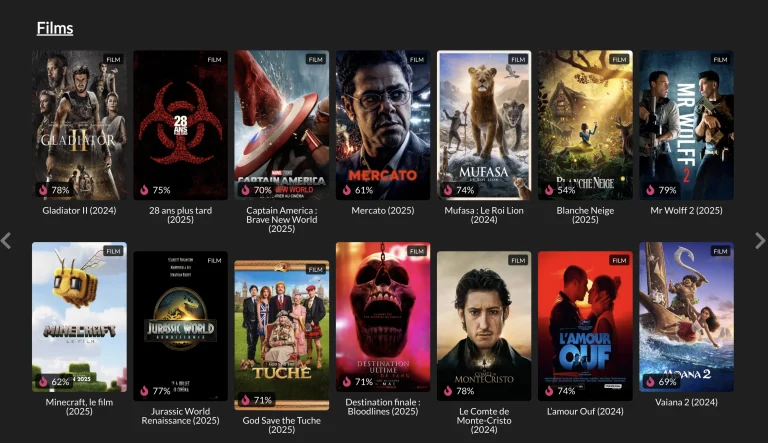Click the FILM badge on Mercato poster
Image resolution: width=768 pixels, height=443 pixels.
click(x=417, y=59)
